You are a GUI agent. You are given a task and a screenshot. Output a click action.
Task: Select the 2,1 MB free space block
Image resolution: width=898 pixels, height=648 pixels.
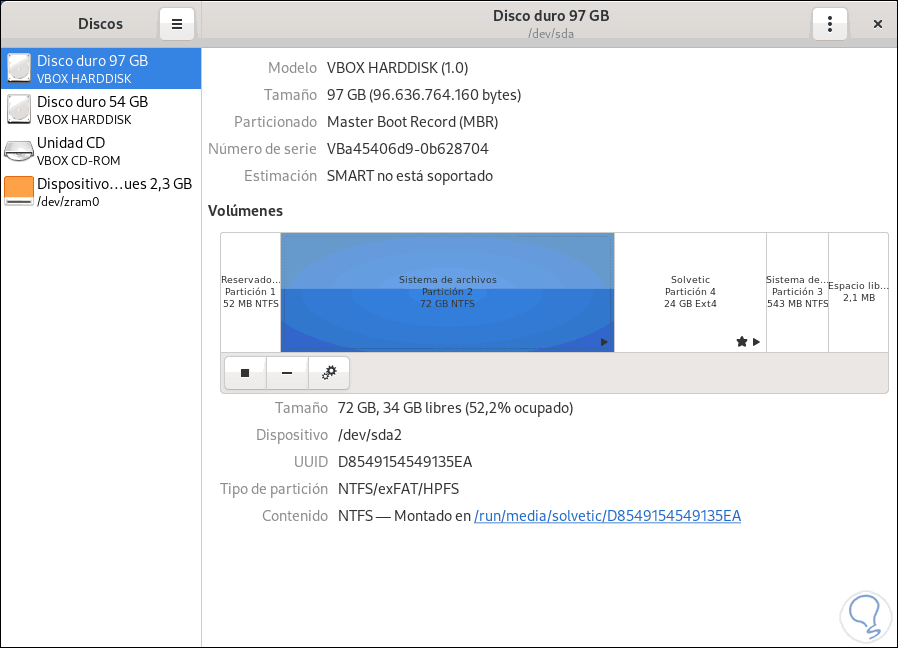point(858,291)
